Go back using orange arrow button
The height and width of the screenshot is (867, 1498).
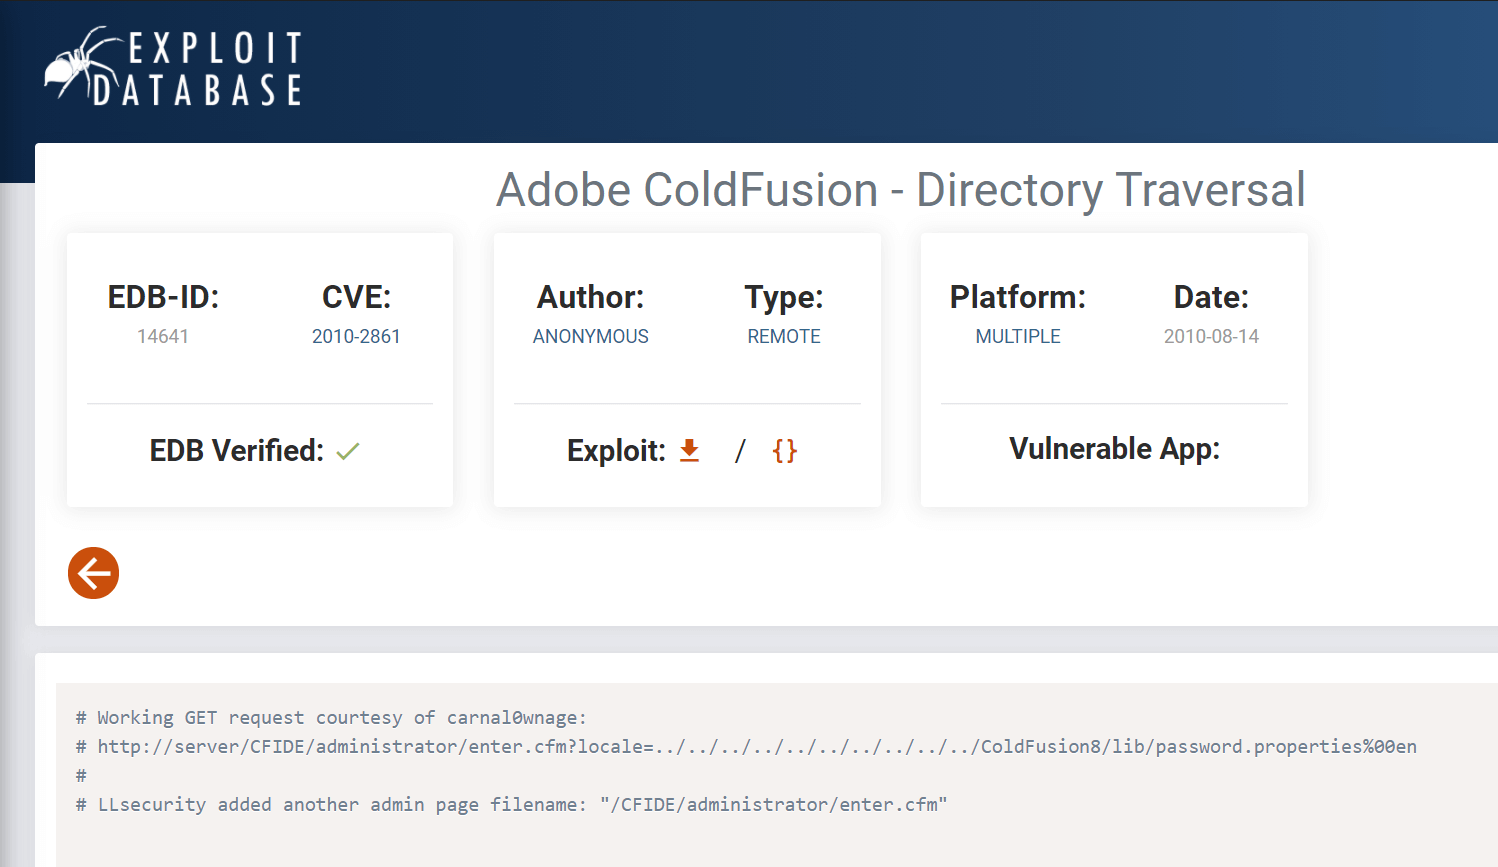[x=94, y=573]
